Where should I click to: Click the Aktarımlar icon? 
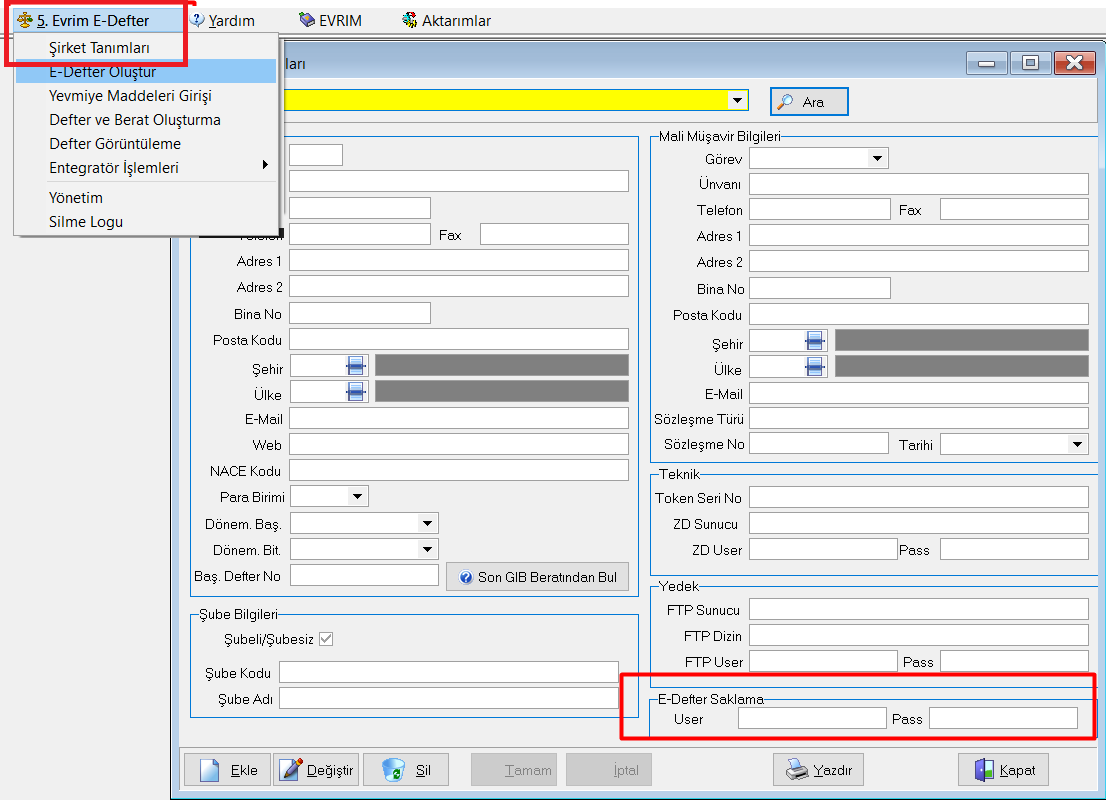[409, 20]
